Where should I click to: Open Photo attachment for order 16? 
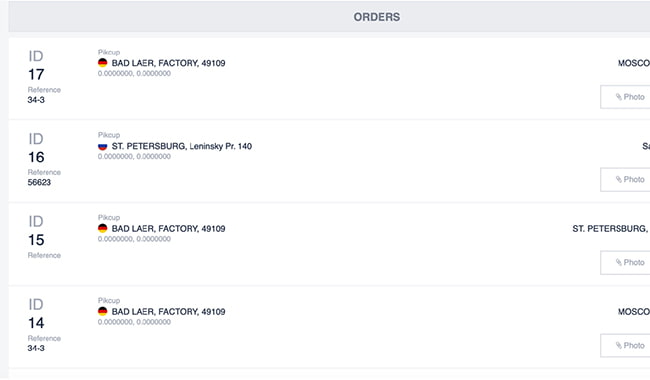pyautogui.click(x=625, y=179)
